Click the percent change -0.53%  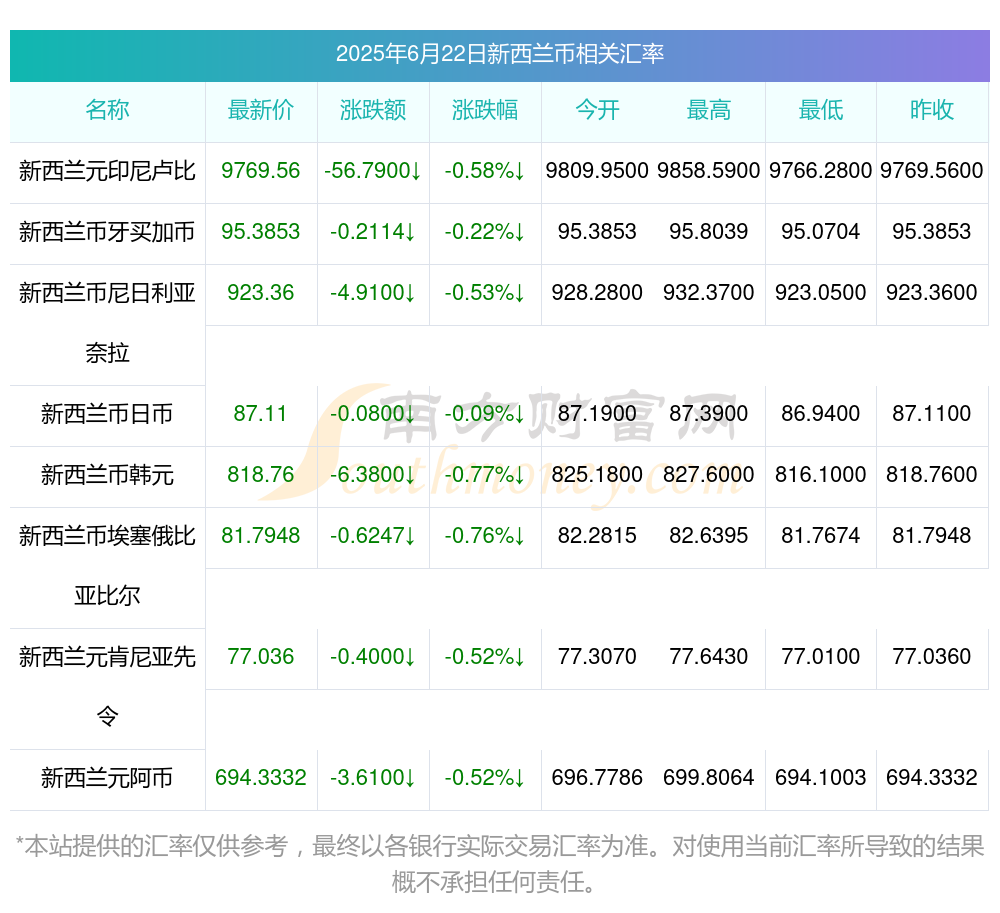(485, 293)
